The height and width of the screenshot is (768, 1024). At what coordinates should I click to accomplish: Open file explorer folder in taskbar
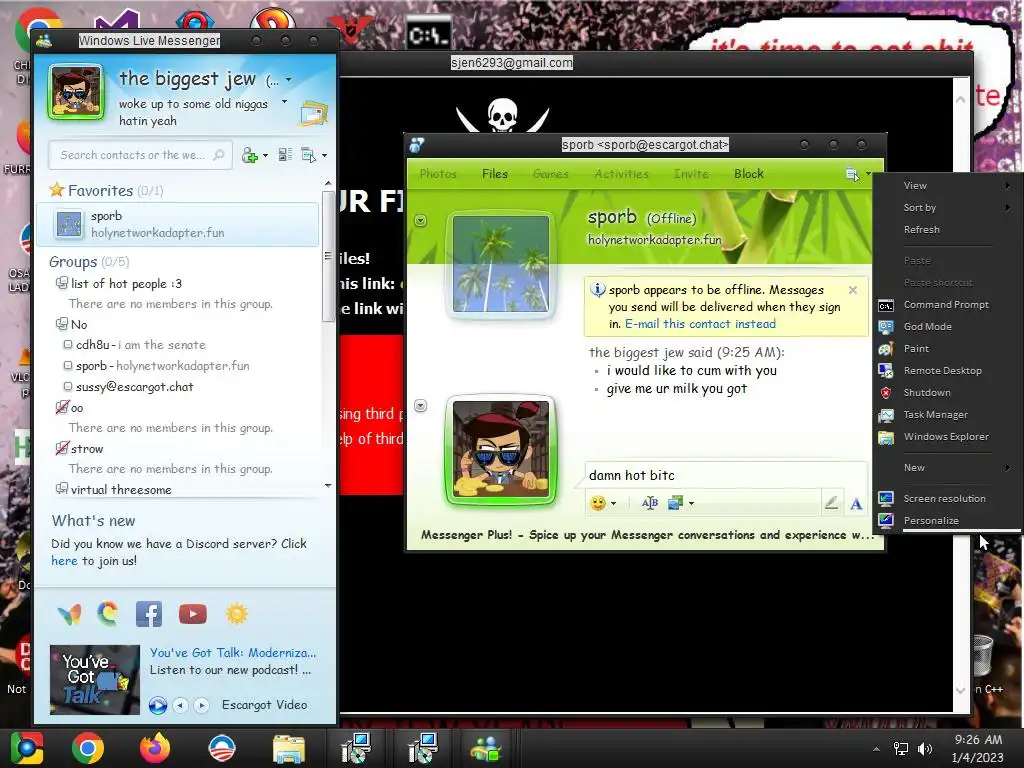288,748
